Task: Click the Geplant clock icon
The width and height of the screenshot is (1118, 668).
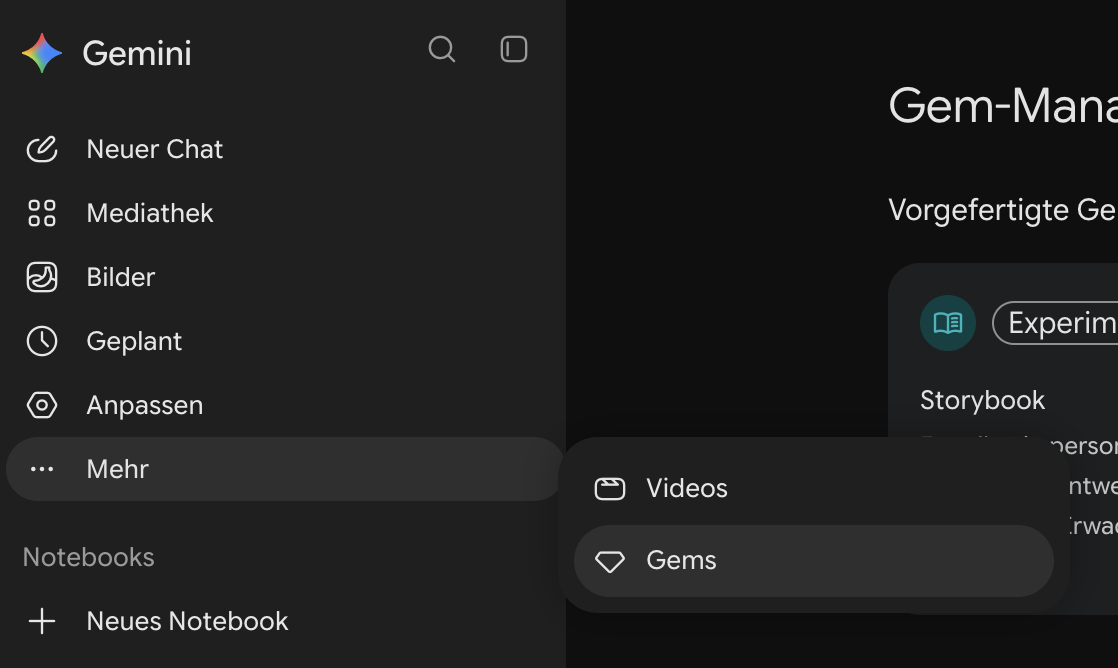Action: 42,341
